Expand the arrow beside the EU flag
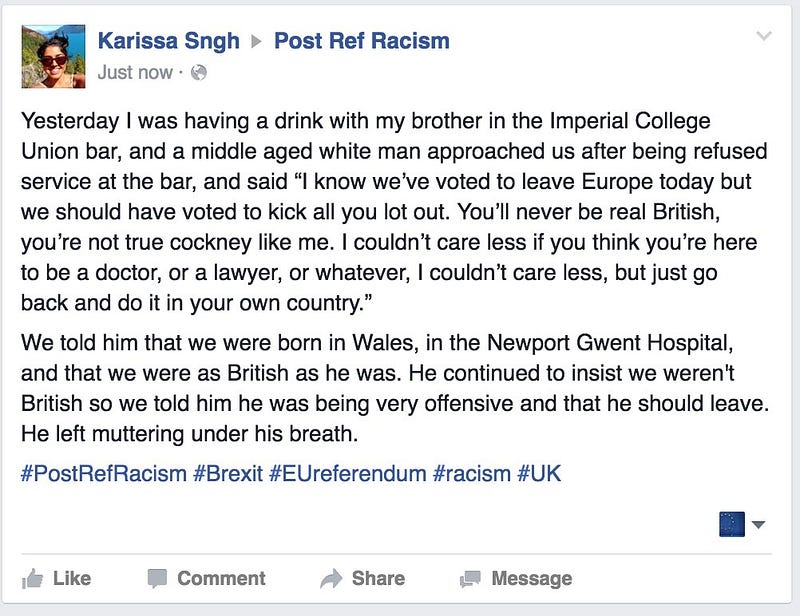This screenshot has height=616, width=800. [x=758, y=524]
